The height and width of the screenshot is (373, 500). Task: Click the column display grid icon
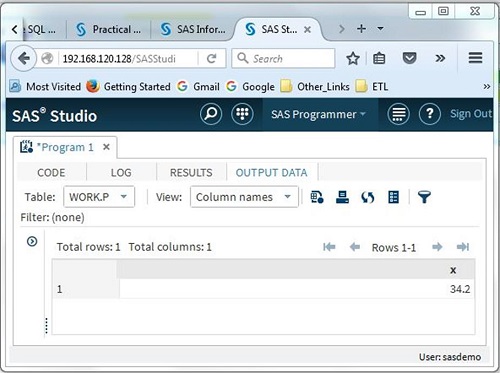tap(394, 197)
